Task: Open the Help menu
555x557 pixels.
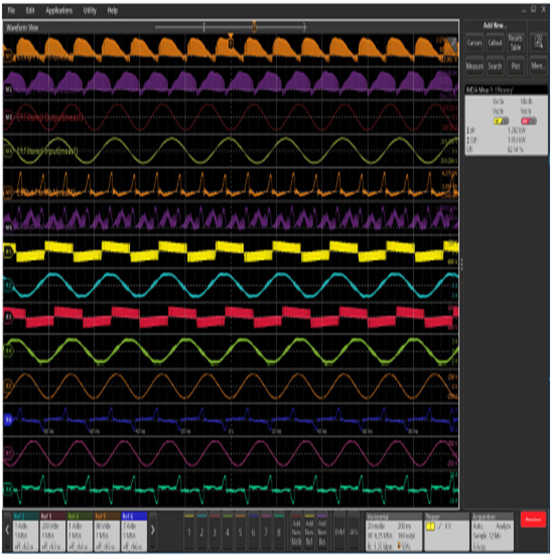Action: (x=112, y=11)
